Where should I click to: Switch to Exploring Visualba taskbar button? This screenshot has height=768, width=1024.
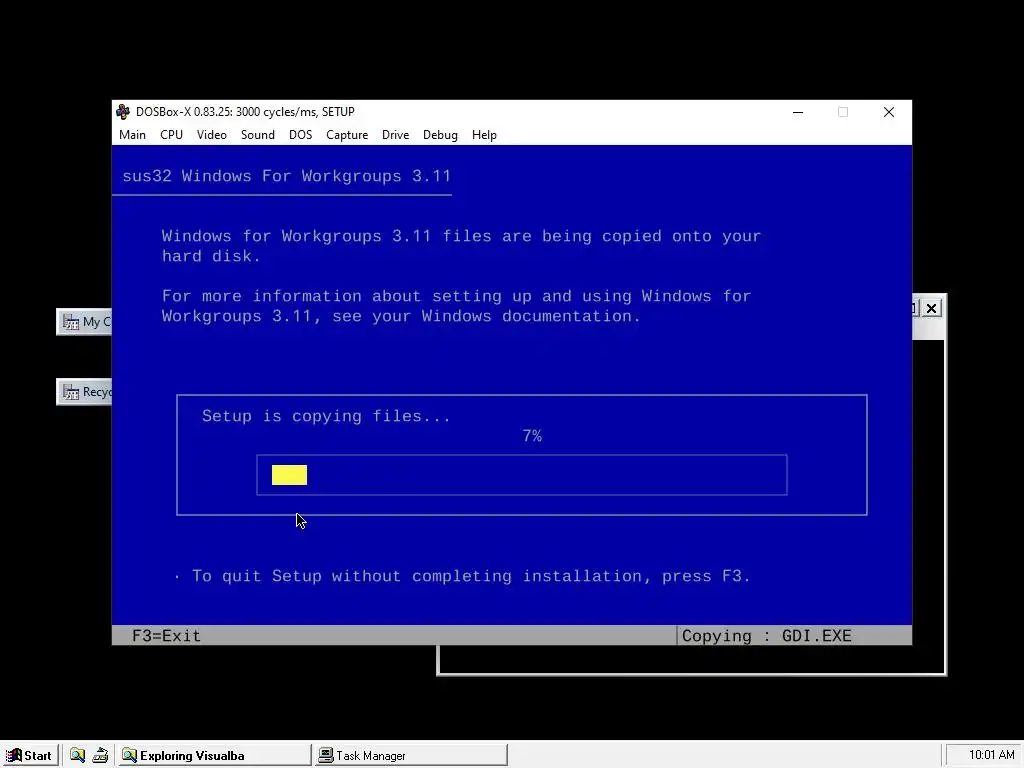214,755
